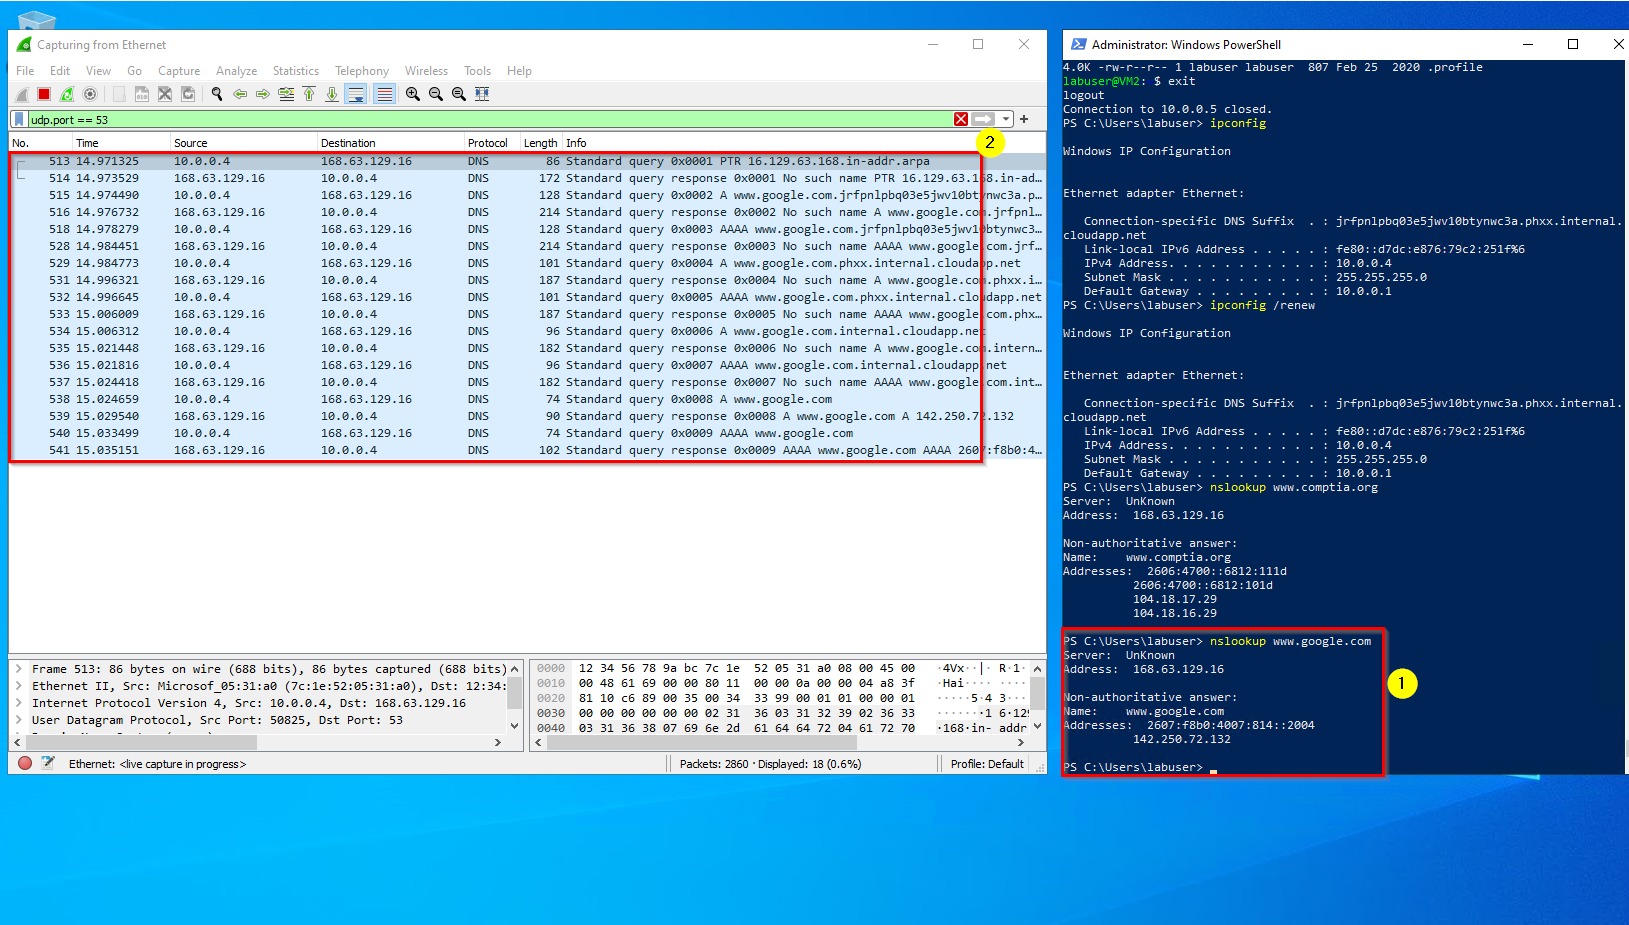1629x925 pixels.
Task: Open the File menu
Action: pos(25,71)
